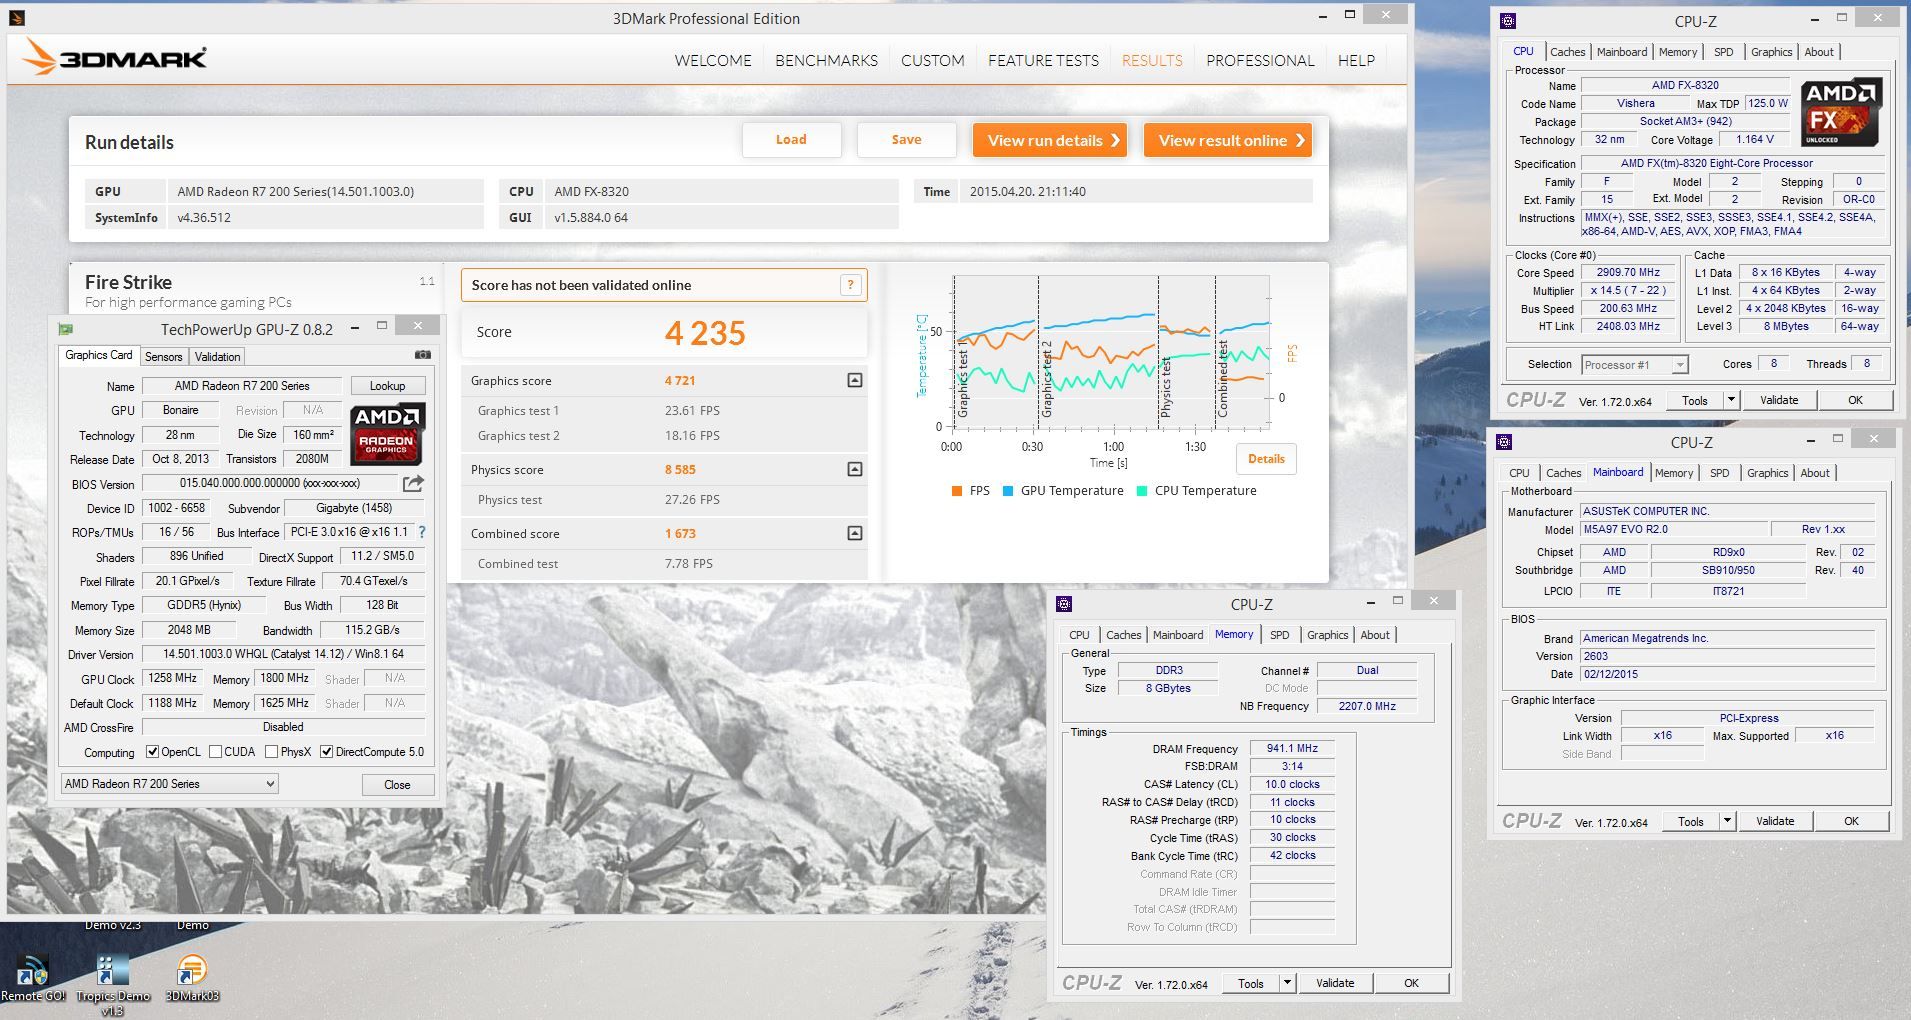Open the BENCHMARKS tab in 3DMark
Image resolution: width=1911 pixels, height=1020 pixels.
click(x=826, y=61)
